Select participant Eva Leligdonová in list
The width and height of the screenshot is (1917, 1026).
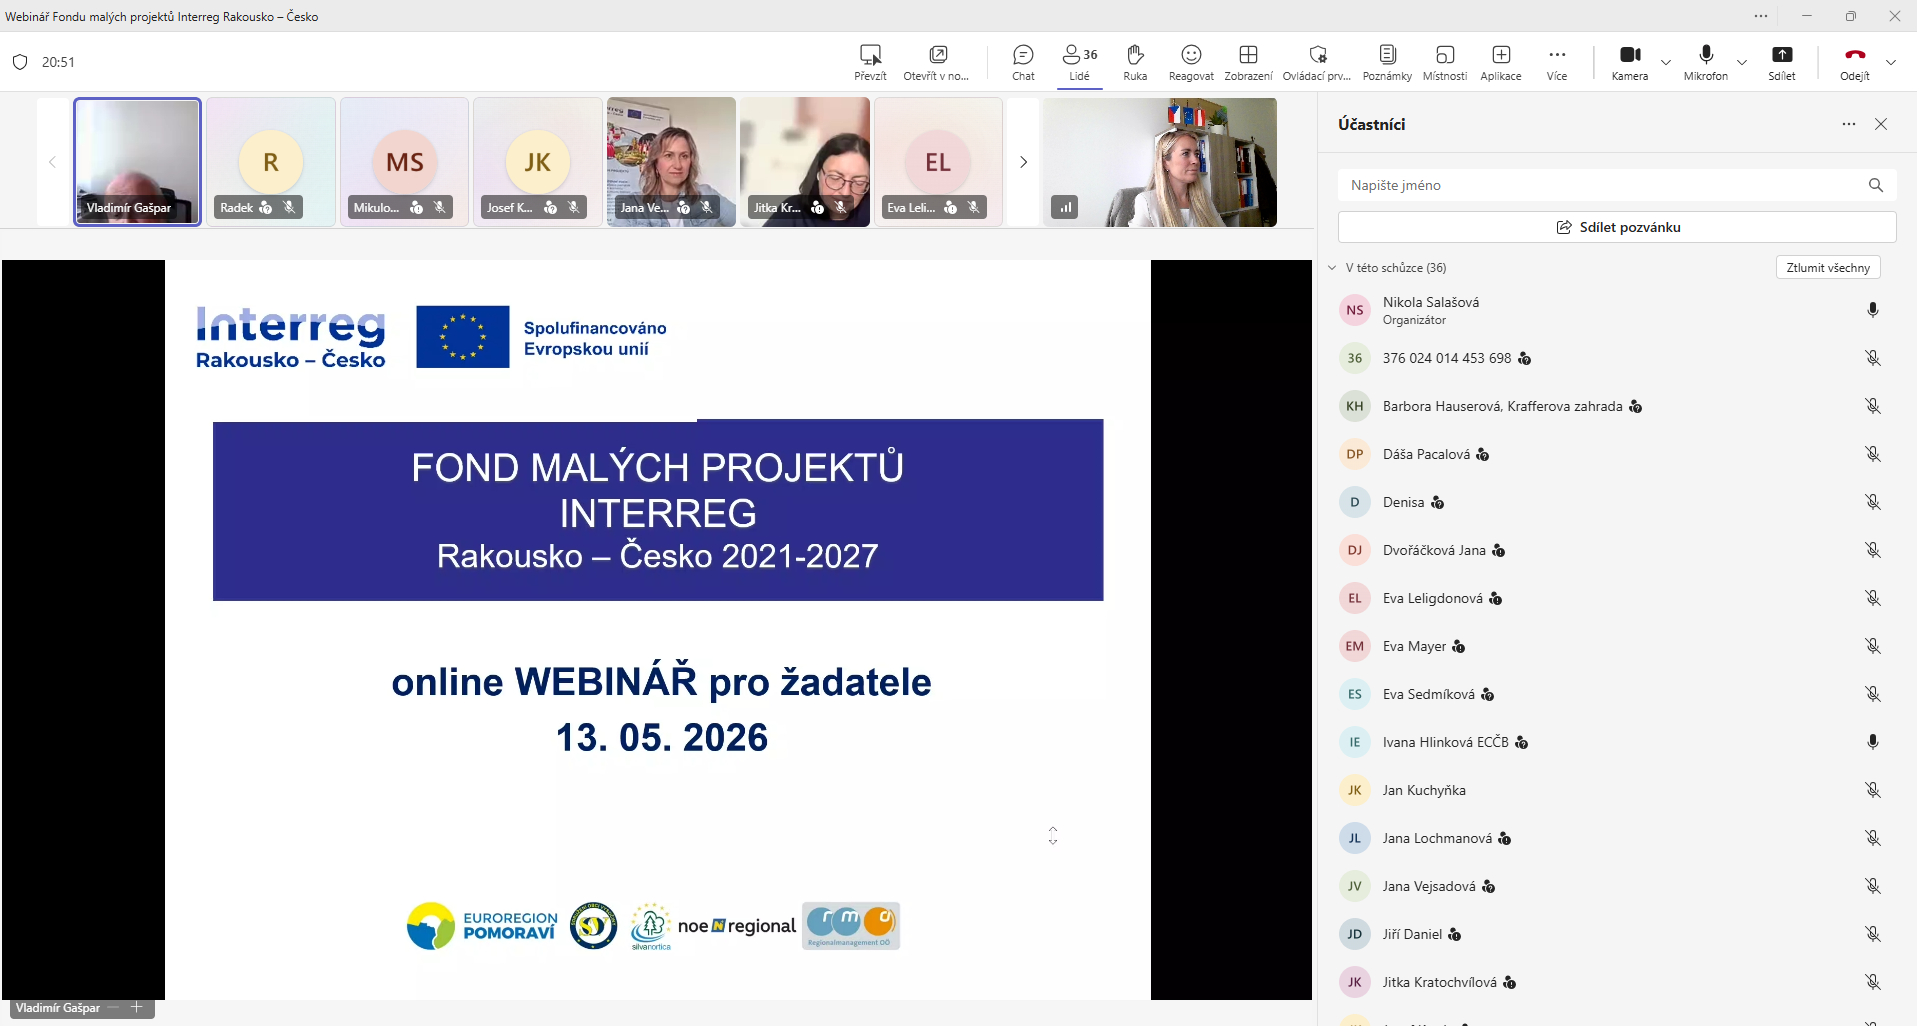pyautogui.click(x=1617, y=598)
